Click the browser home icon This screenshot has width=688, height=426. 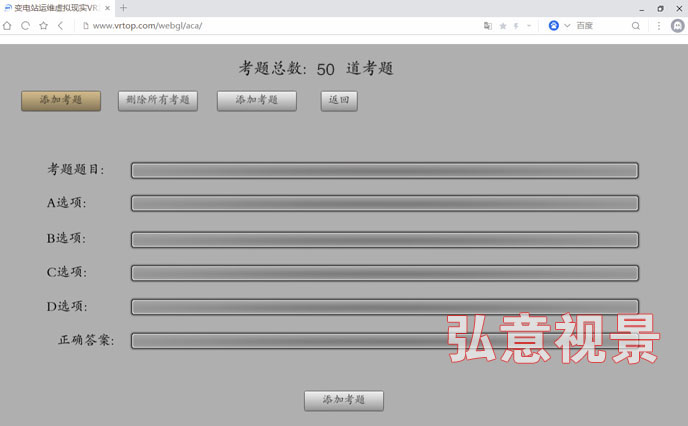pos(7,26)
